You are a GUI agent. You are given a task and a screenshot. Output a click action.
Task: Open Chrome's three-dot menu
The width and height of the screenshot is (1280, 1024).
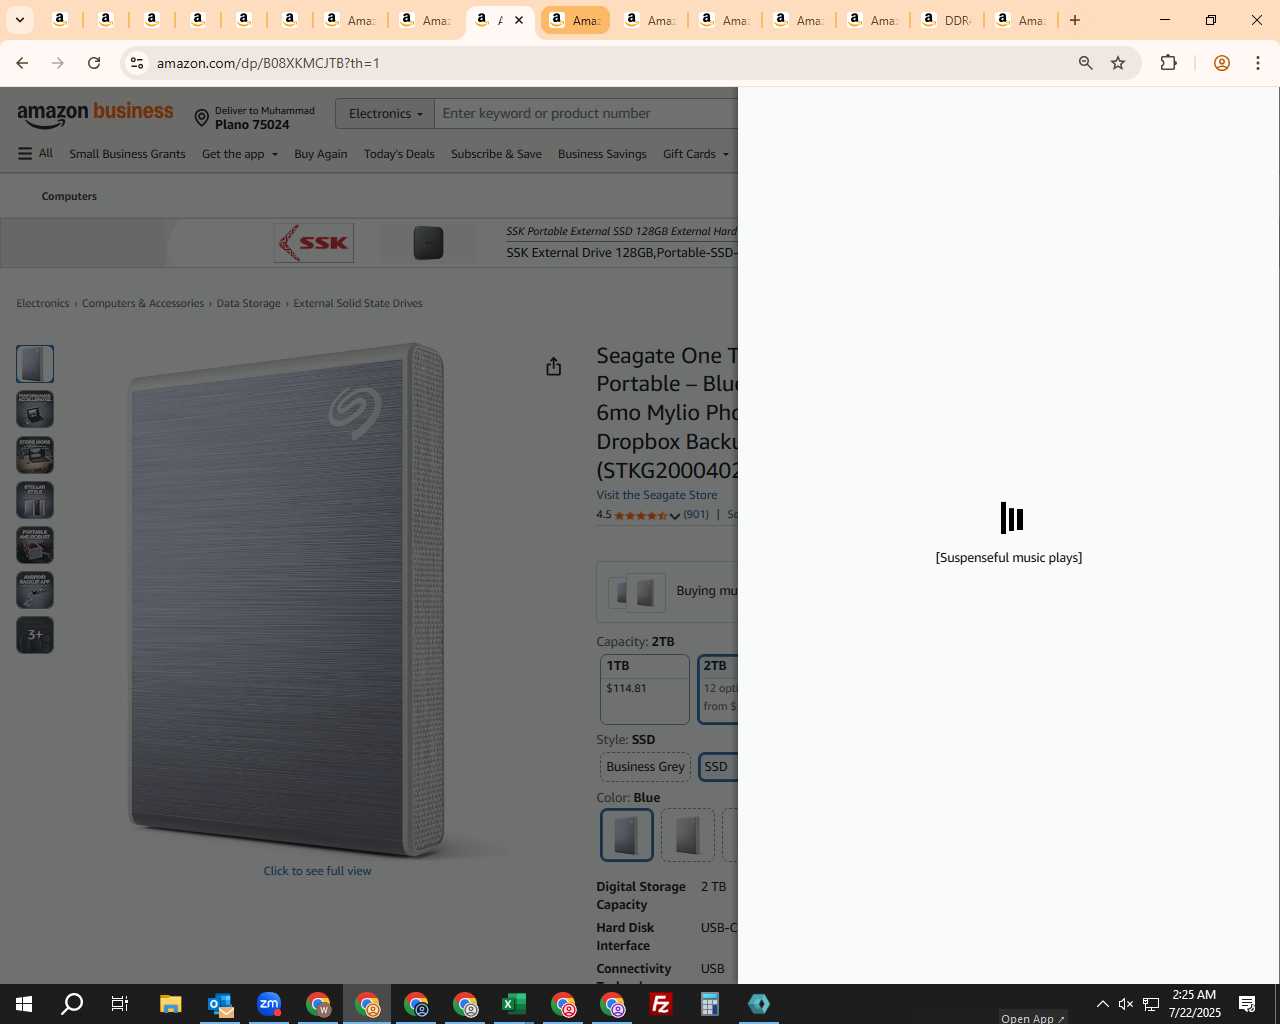point(1258,63)
